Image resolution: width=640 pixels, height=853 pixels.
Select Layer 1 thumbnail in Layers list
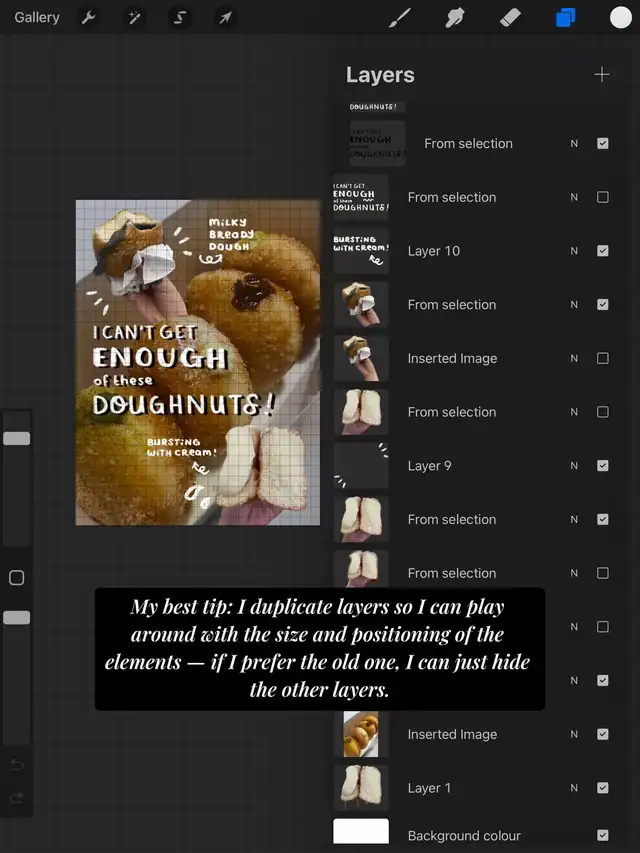tap(361, 788)
